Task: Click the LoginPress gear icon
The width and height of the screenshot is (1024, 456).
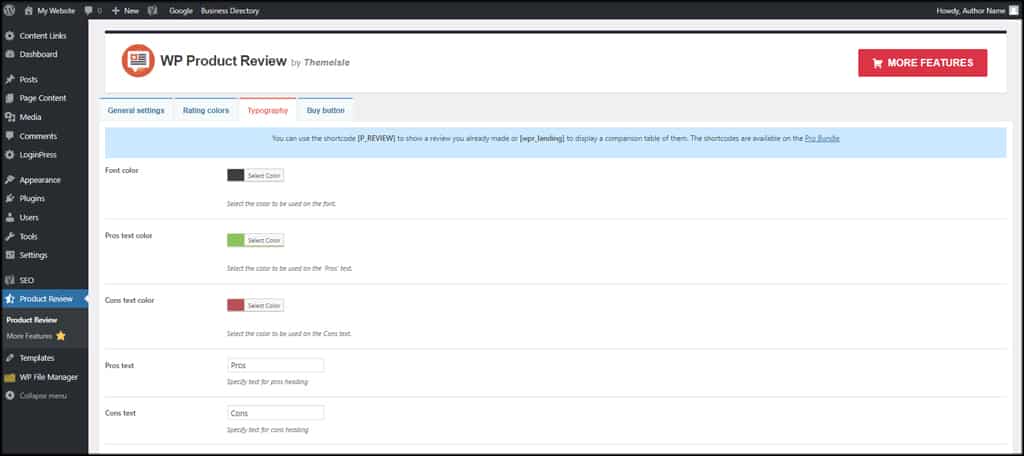Action: pos(10,155)
